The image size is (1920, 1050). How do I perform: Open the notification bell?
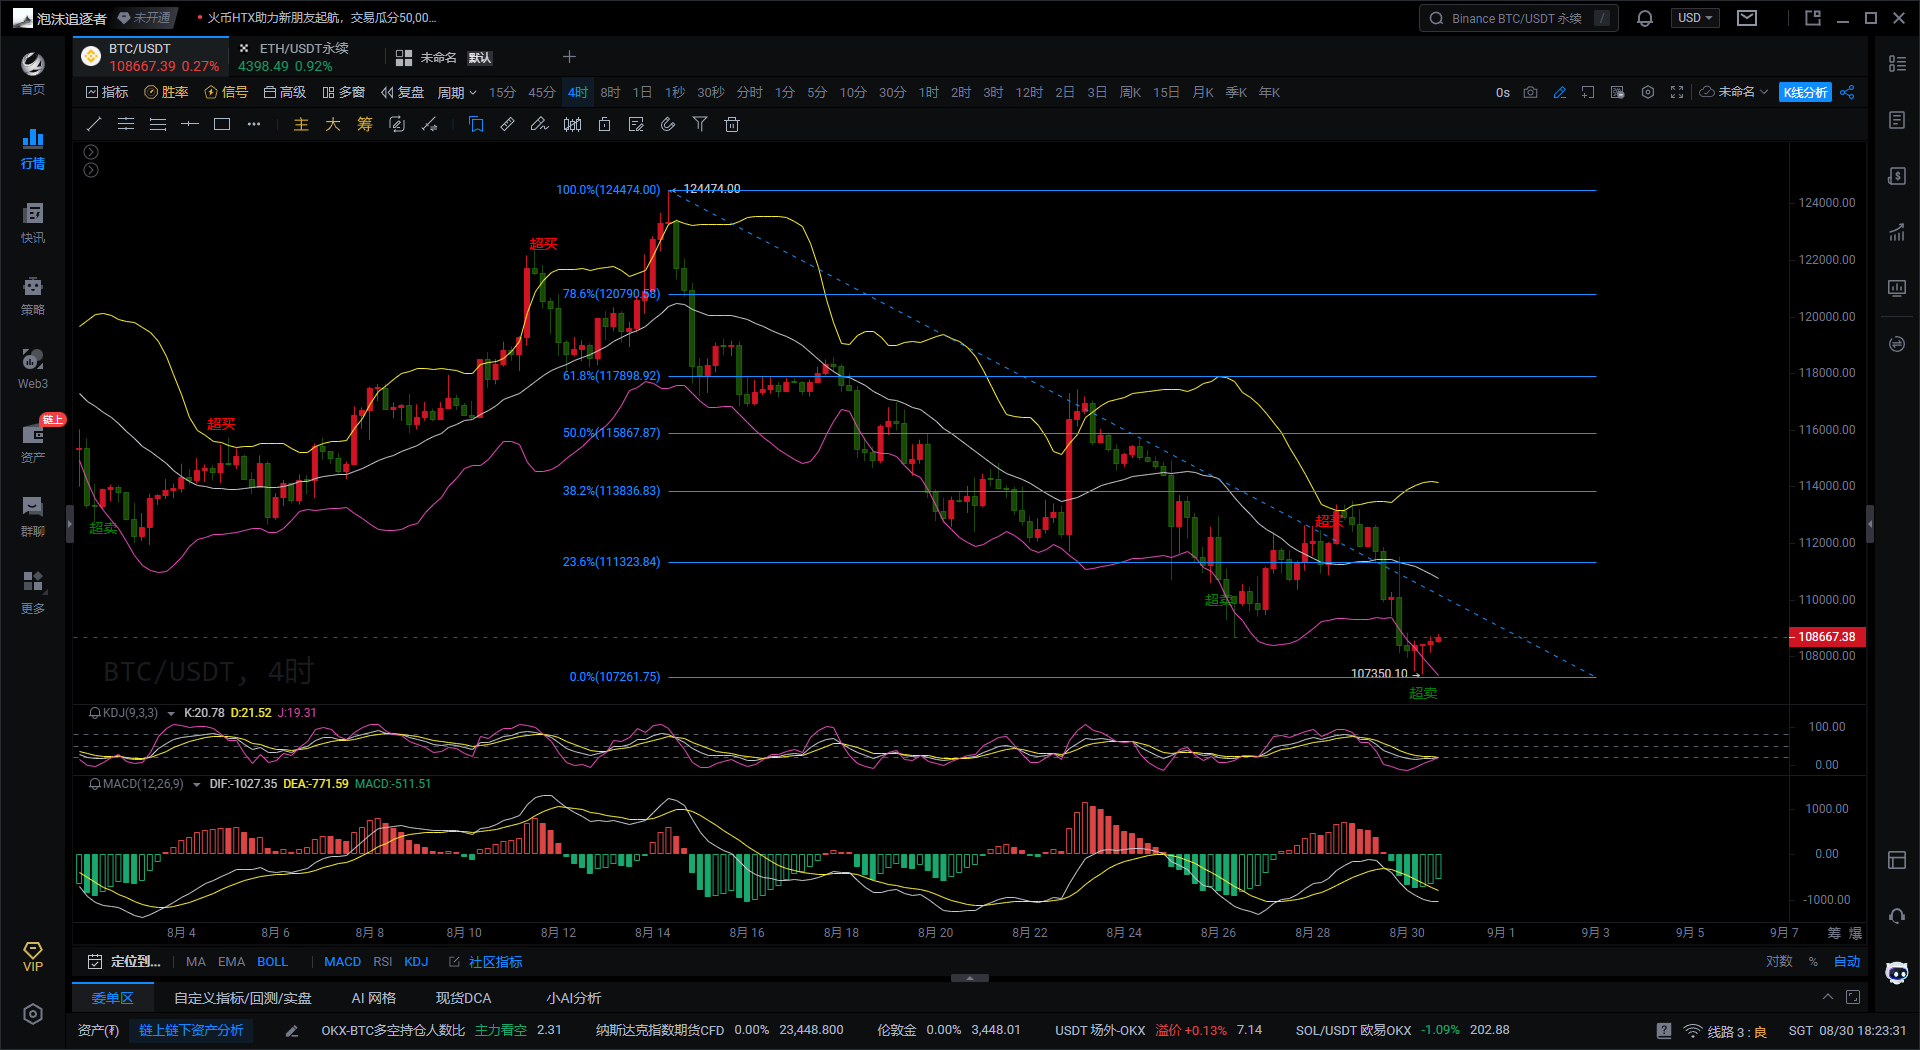[x=1645, y=18]
